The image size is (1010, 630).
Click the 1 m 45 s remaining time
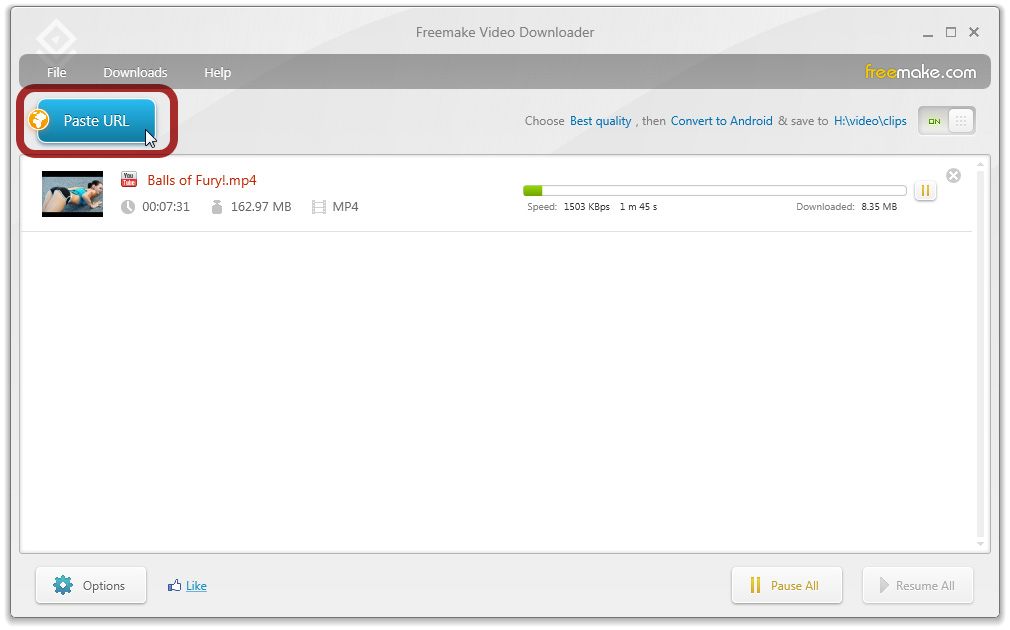(638, 207)
